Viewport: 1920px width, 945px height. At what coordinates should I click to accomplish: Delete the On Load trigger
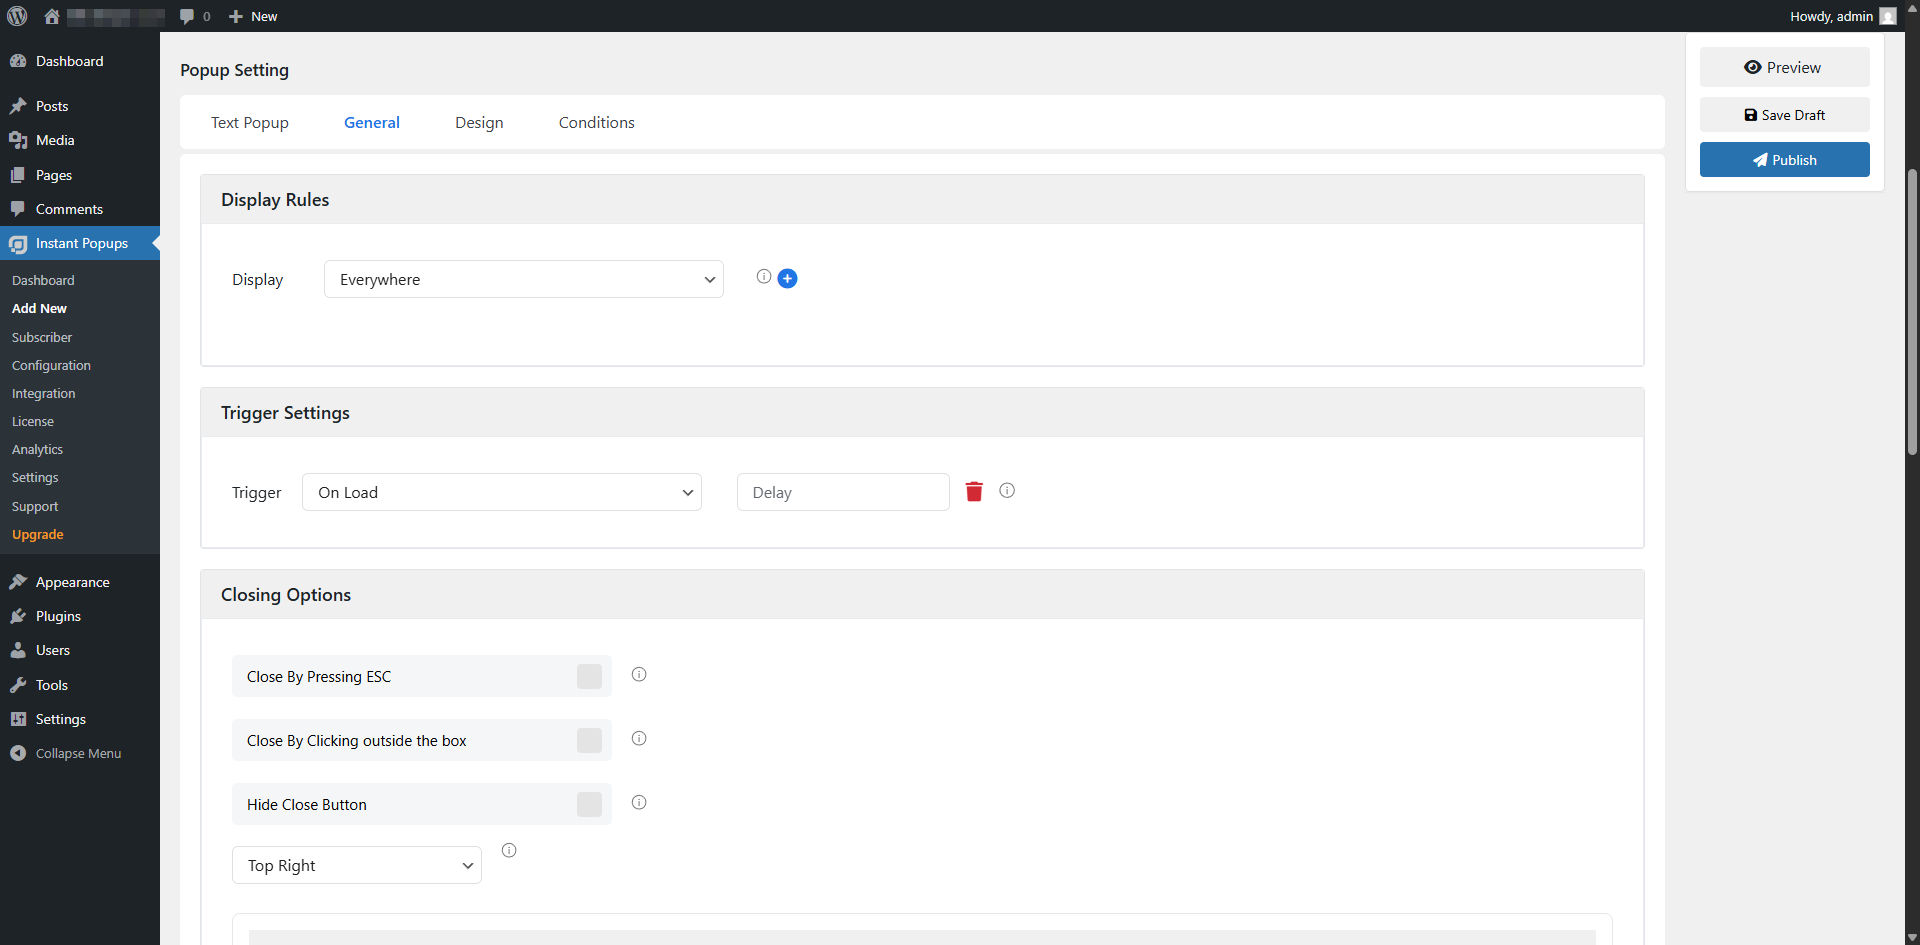974,491
